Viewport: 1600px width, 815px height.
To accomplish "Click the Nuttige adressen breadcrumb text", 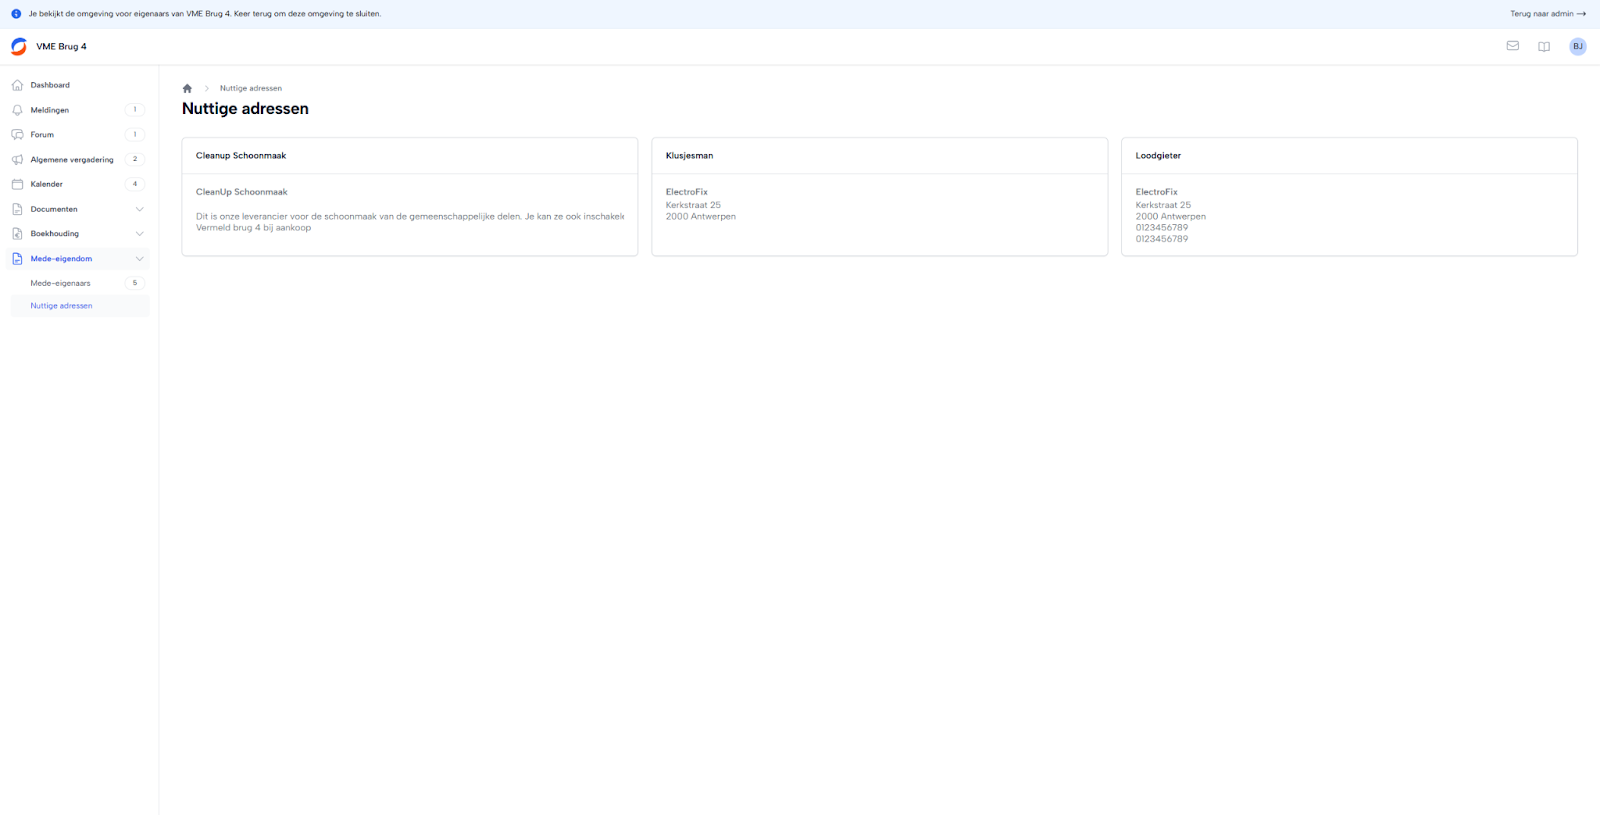I will [250, 88].
